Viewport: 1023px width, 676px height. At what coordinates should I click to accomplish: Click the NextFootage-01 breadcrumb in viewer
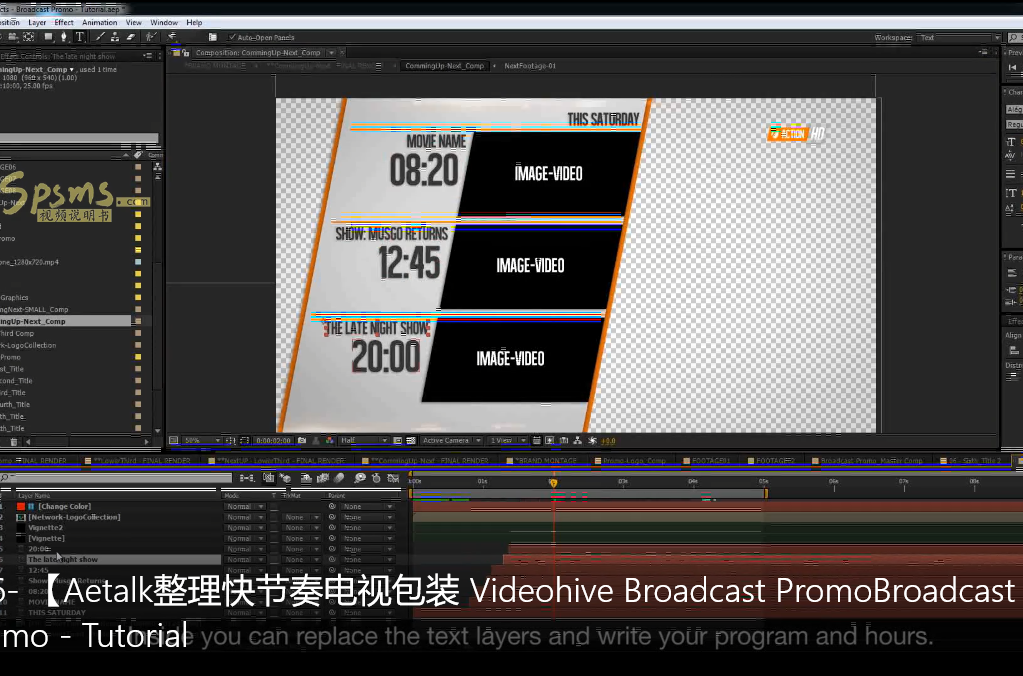pos(530,66)
